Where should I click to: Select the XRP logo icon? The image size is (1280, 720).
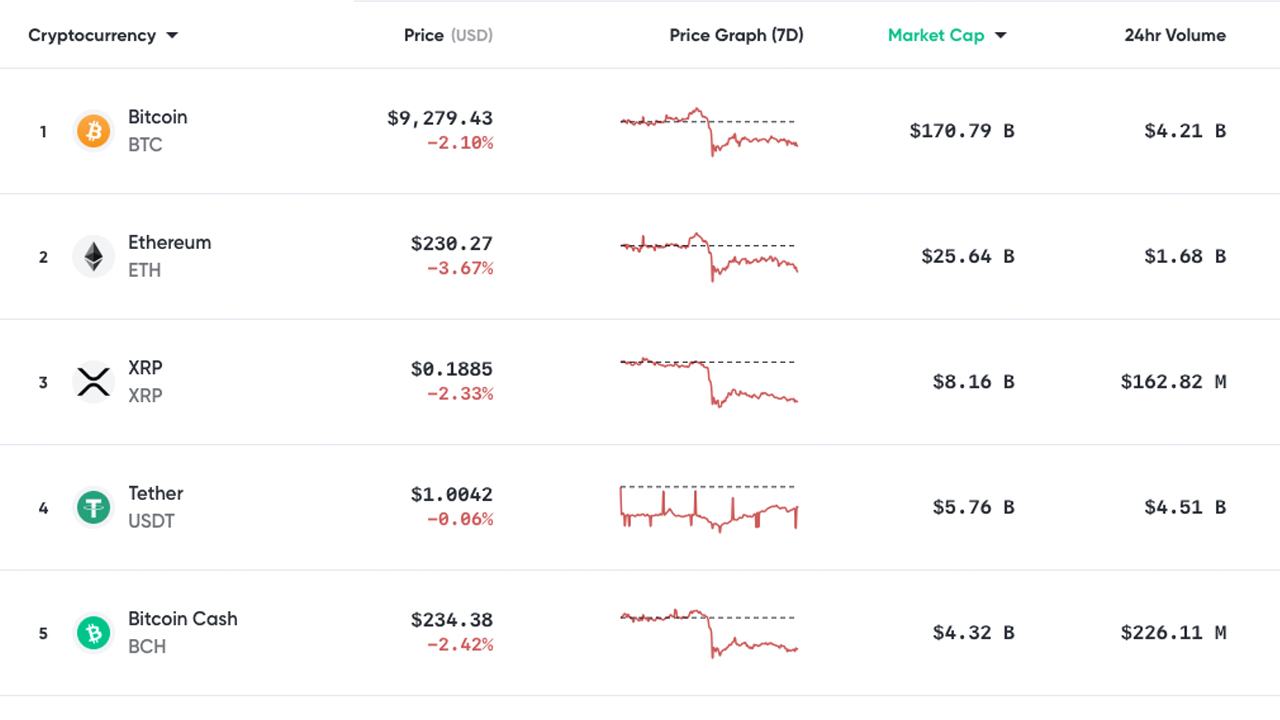pyautogui.click(x=93, y=381)
